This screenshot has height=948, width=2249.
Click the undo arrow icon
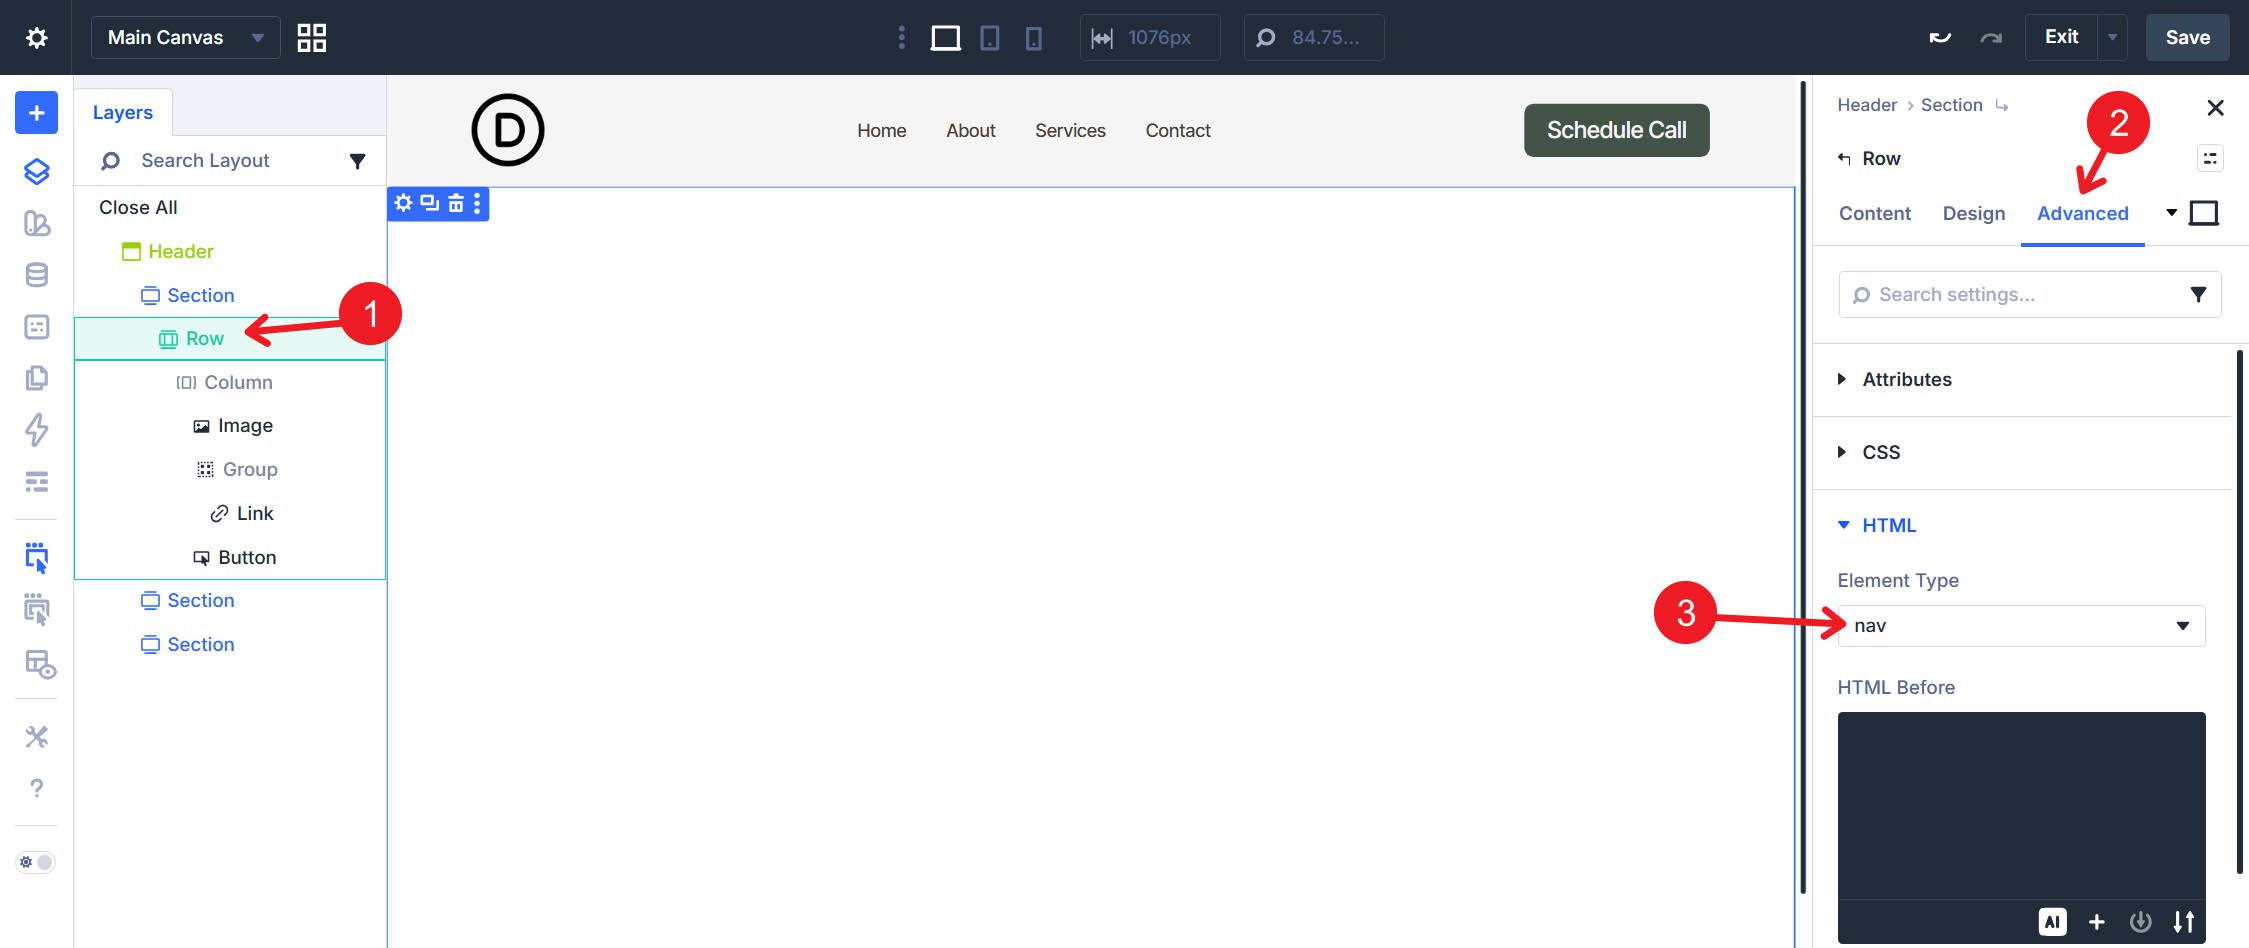coord(1941,36)
